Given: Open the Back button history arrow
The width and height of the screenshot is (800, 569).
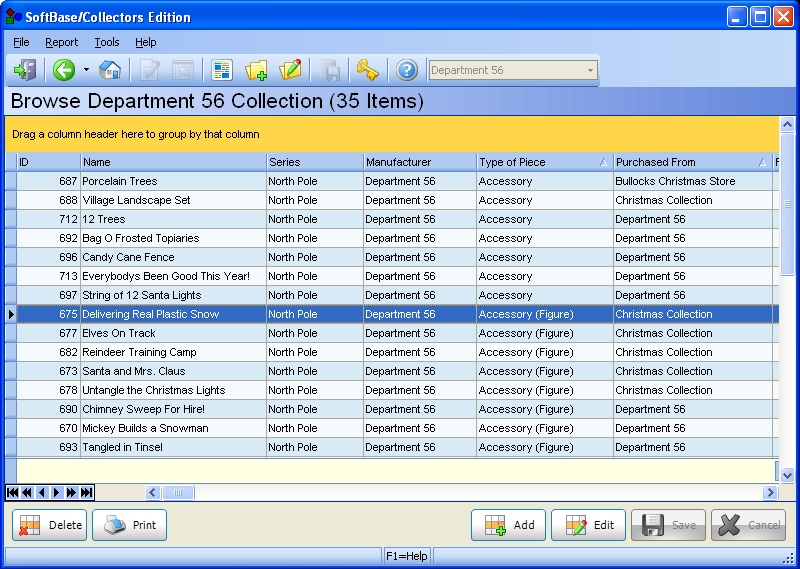Looking at the screenshot, I should 86,70.
